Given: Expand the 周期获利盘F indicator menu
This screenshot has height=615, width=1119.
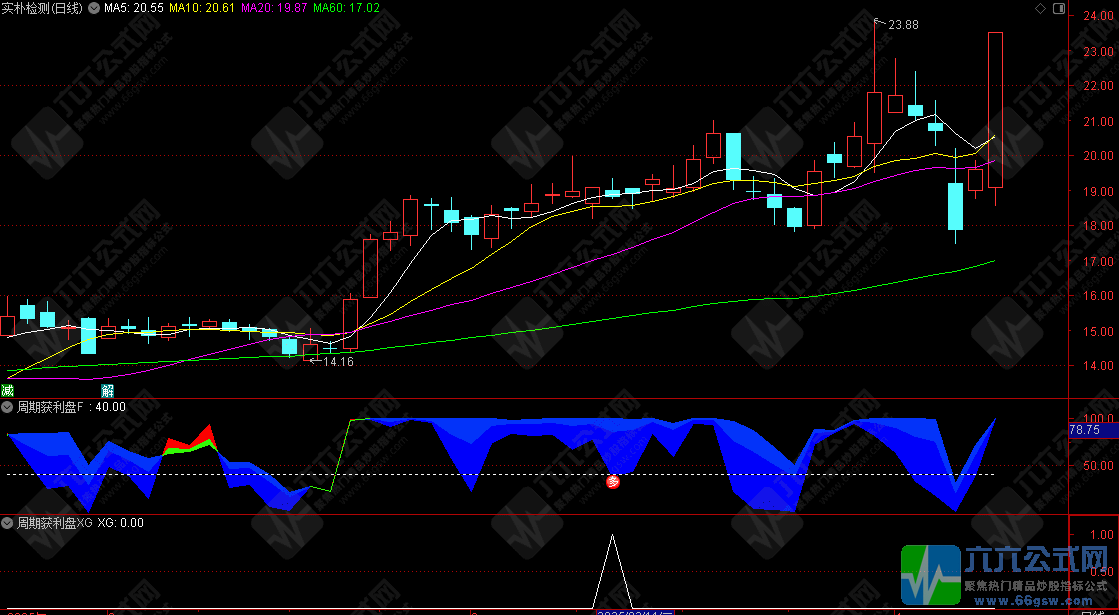Looking at the screenshot, I should coord(8,407).
